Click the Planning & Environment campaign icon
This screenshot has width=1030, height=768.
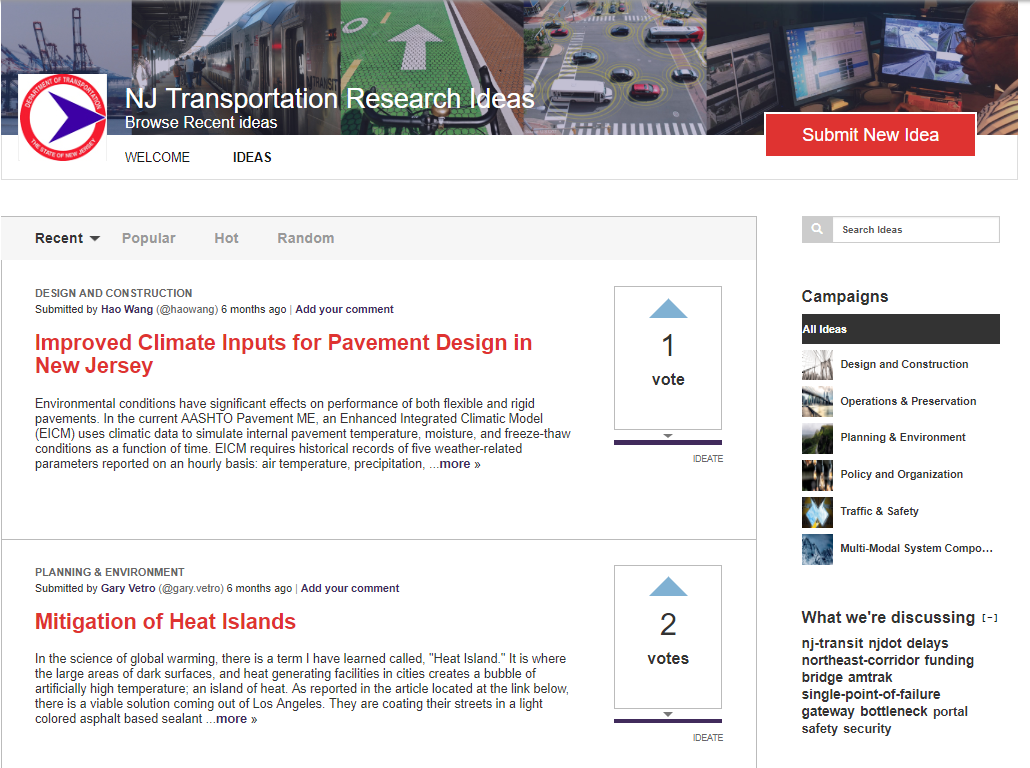pyautogui.click(x=817, y=438)
